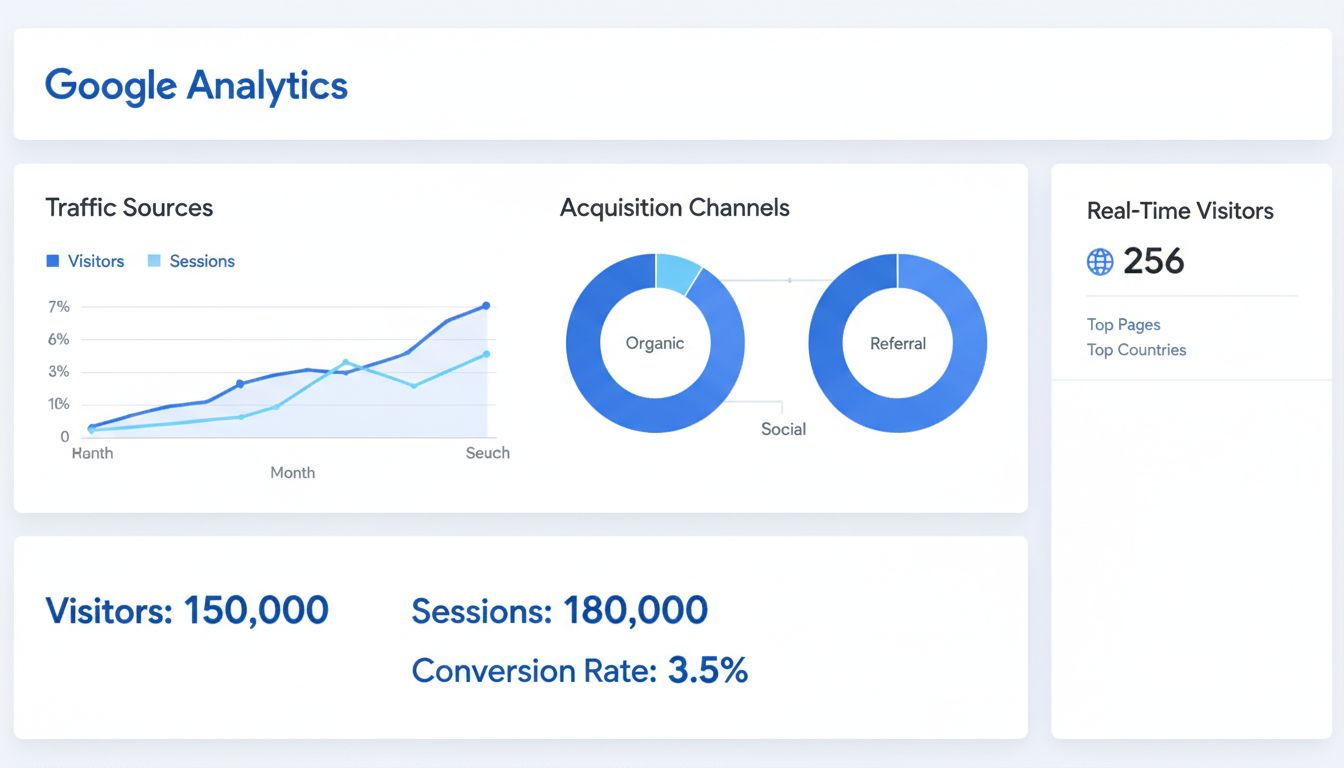Switch to the Traffic Sources panel
This screenshot has height=768, width=1344.
pyautogui.click(x=130, y=207)
